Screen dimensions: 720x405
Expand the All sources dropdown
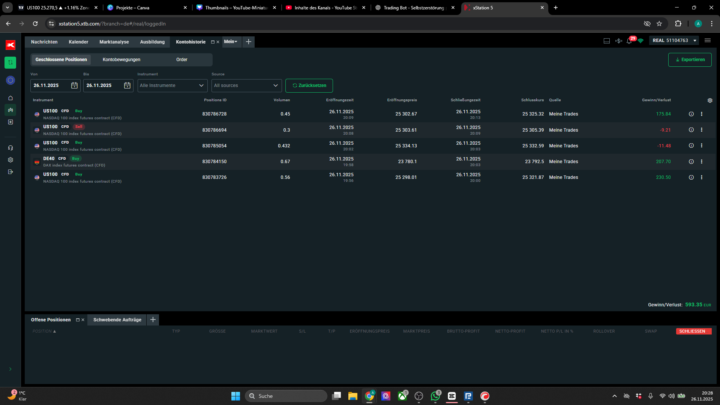pos(246,85)
